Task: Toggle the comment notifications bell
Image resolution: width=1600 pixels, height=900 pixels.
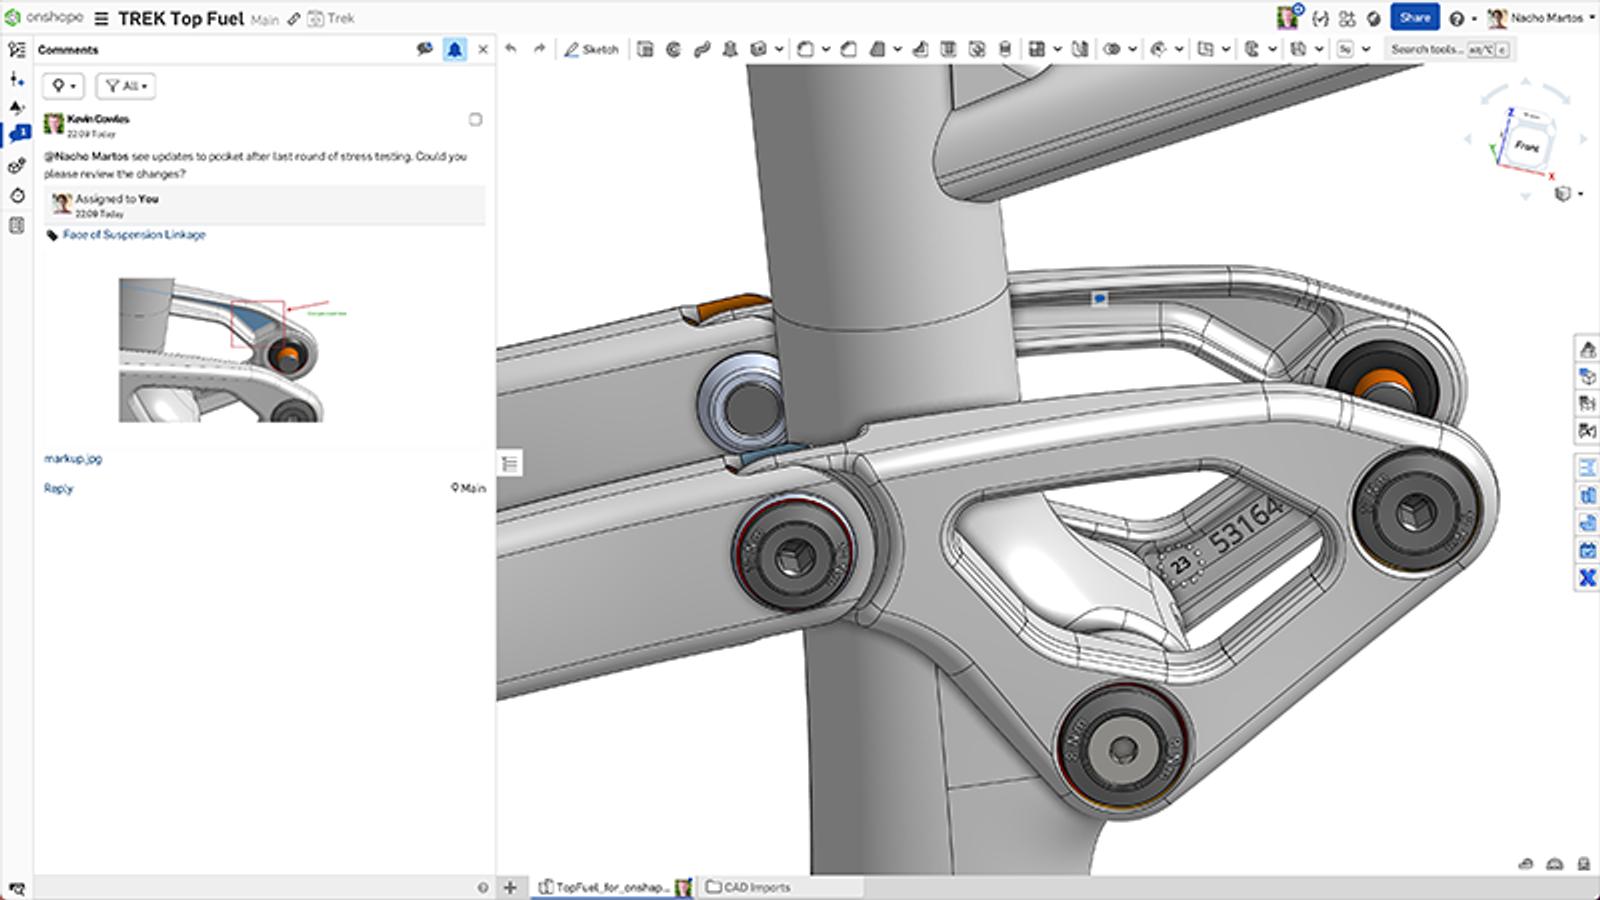Action: [455, 49]
